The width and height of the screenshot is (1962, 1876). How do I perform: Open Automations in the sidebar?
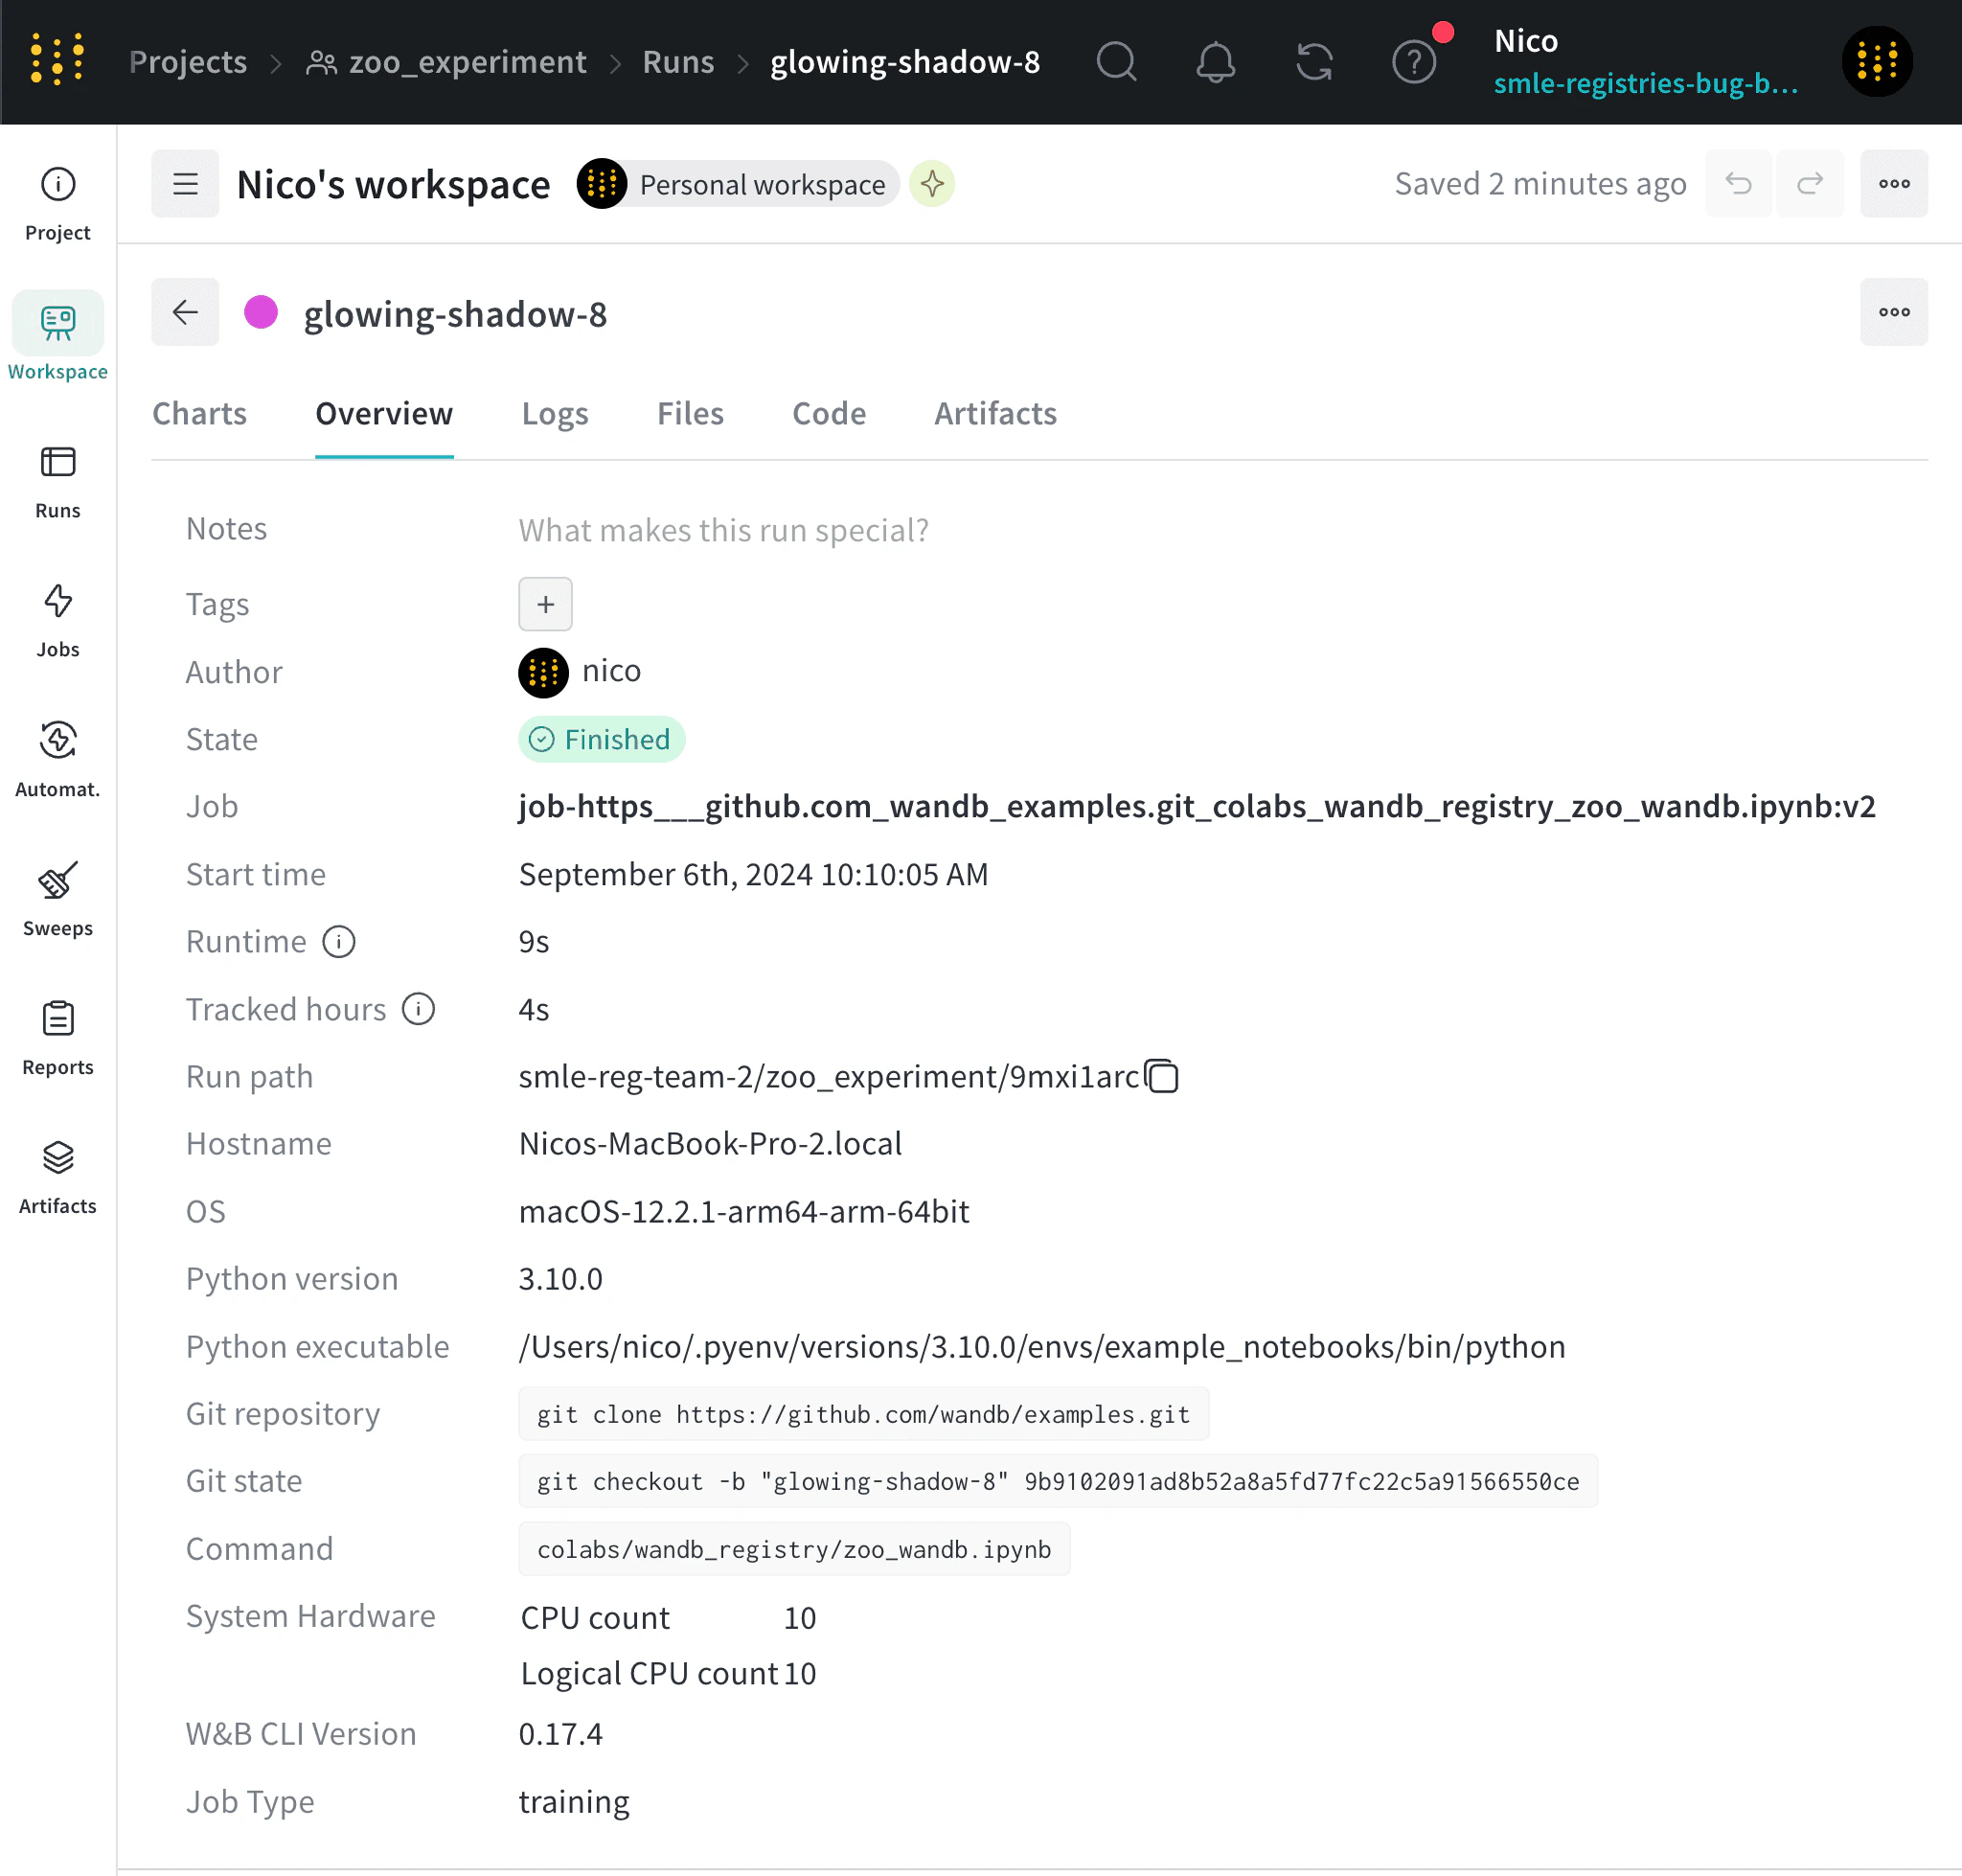(58, 760)
